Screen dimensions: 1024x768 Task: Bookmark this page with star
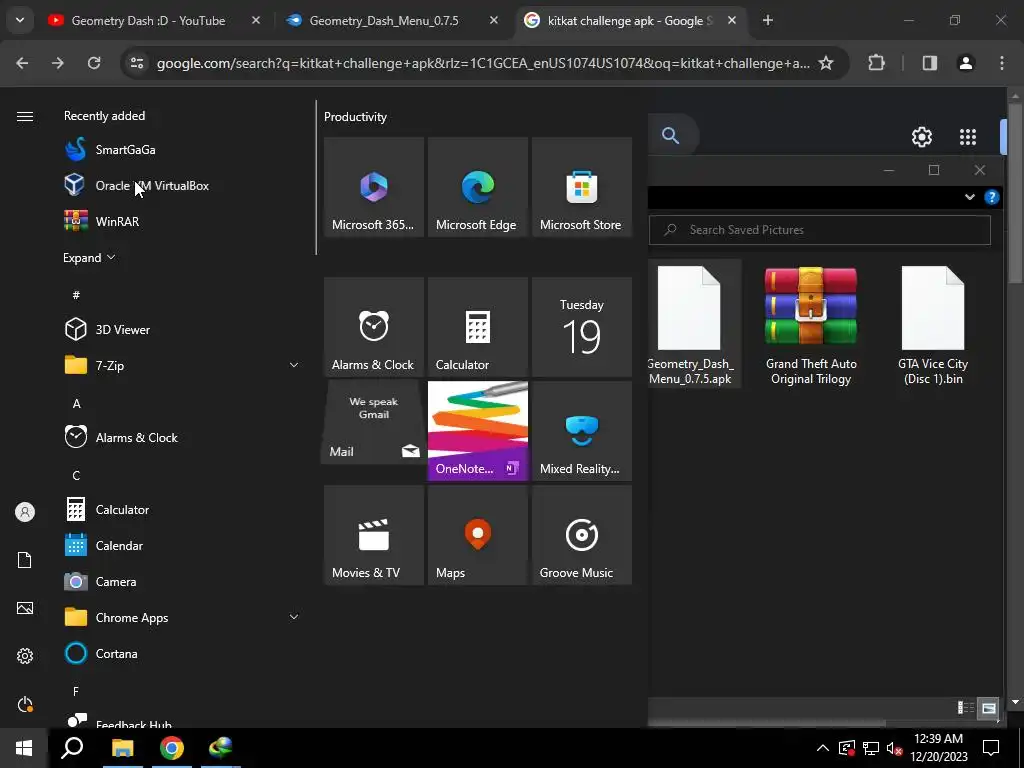[826, 63]
